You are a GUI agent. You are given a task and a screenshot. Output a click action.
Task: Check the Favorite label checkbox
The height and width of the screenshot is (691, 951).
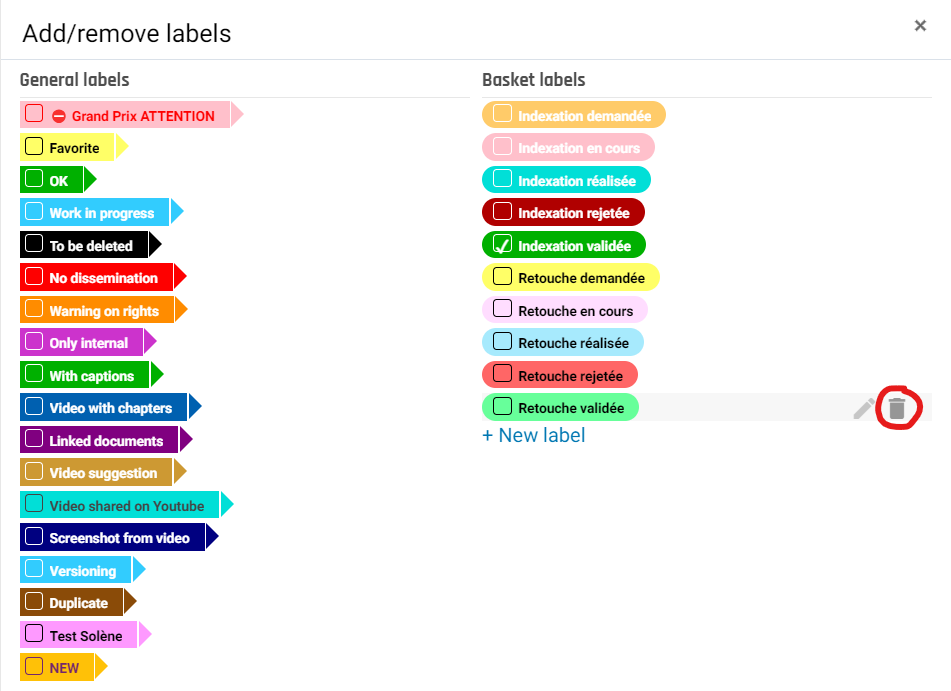(34, 147)
